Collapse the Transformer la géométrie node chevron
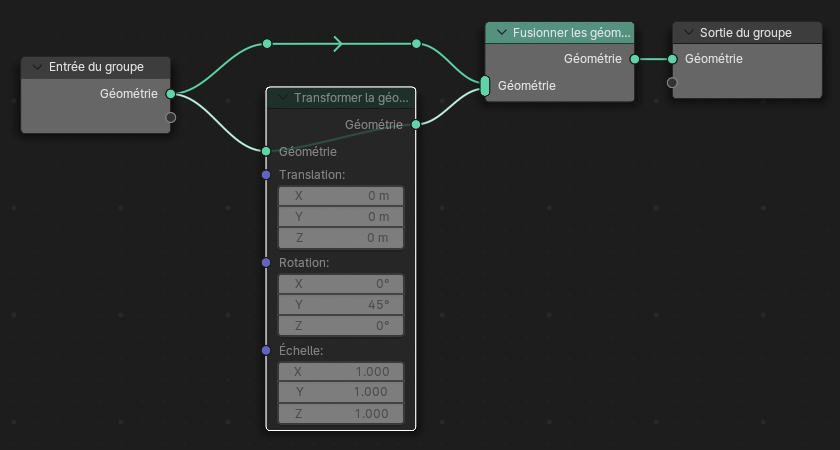Image resolution: width=840 pixels, height=450 pixels. coord(283,97)
